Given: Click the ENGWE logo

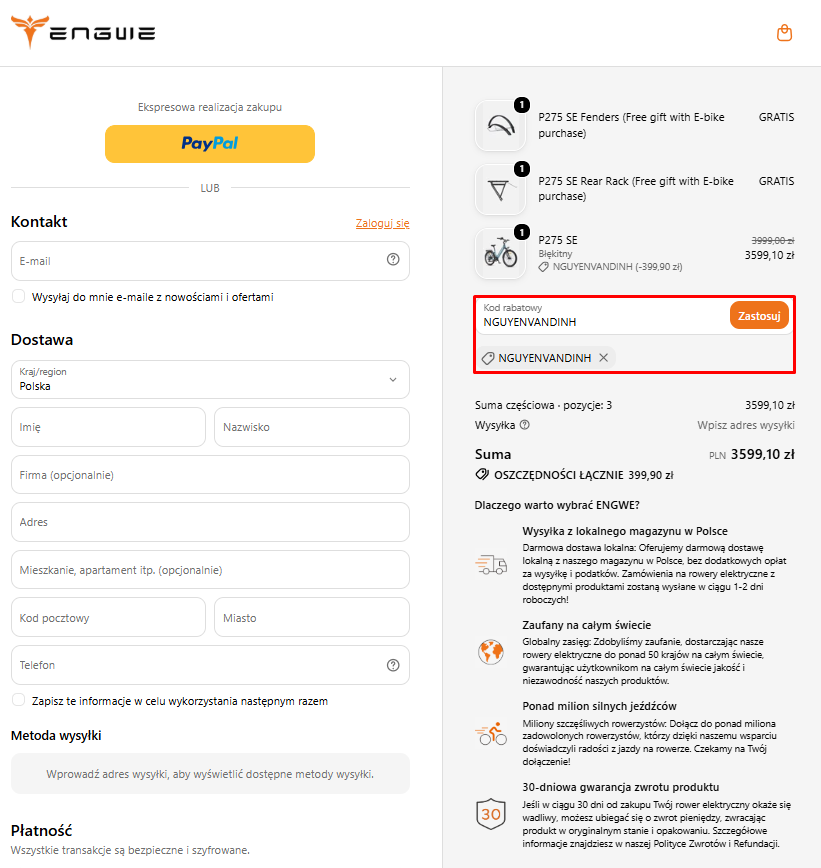Looking at the screenshot, I should click(83, 32).
